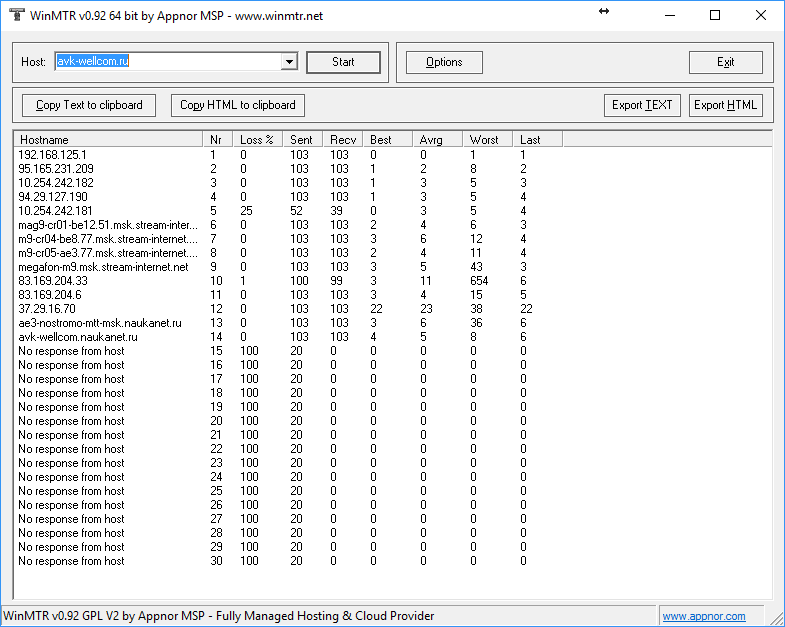Image resolution: width=785 pixels, height=627 pixels.
Task: Click the Sent column header
Action: pos(303,140)
